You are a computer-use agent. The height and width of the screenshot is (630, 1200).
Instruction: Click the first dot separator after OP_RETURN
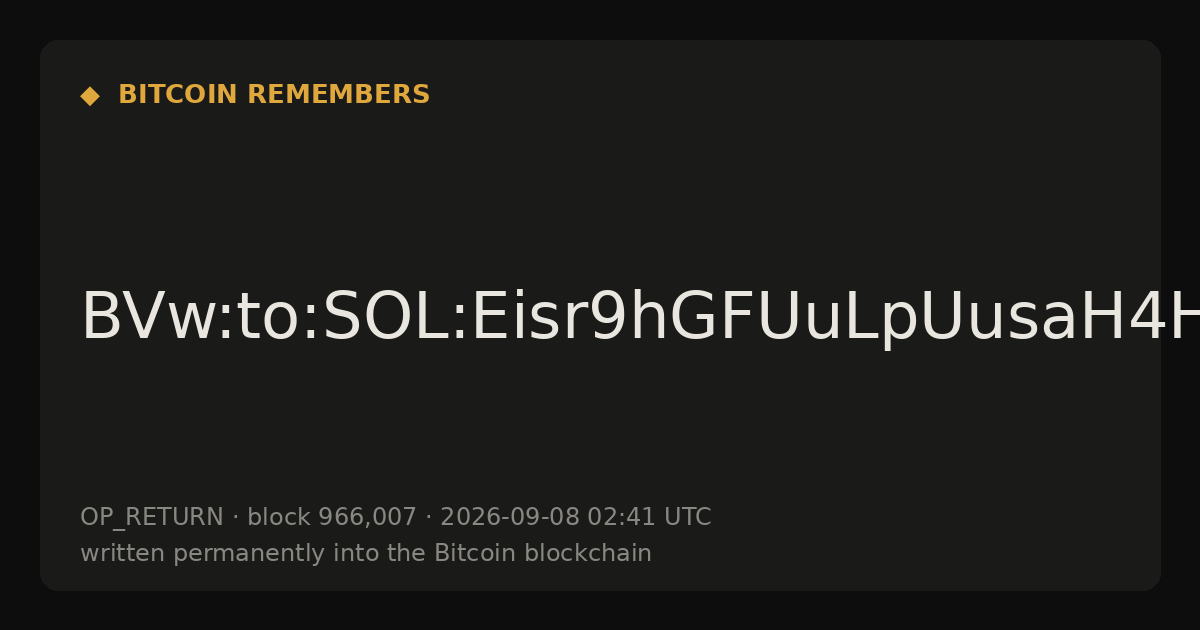[236, 518]
